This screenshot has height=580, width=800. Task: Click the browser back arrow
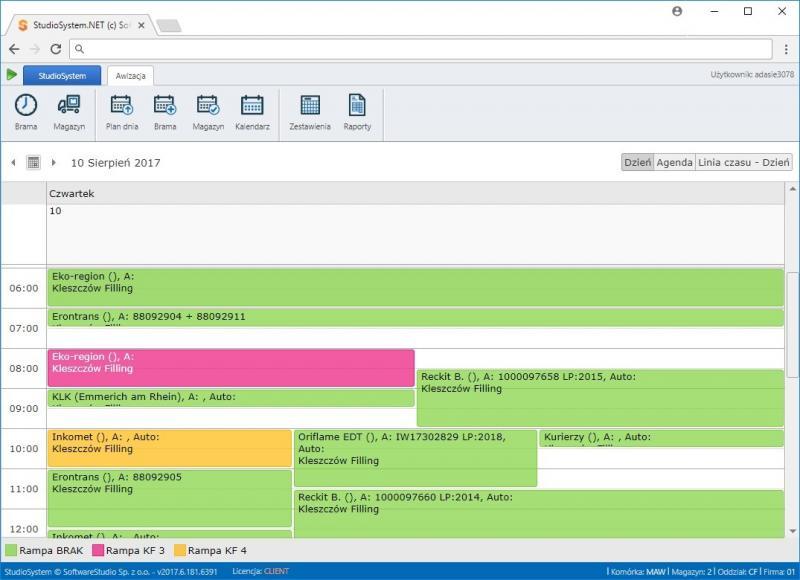[x=14, y=49]
